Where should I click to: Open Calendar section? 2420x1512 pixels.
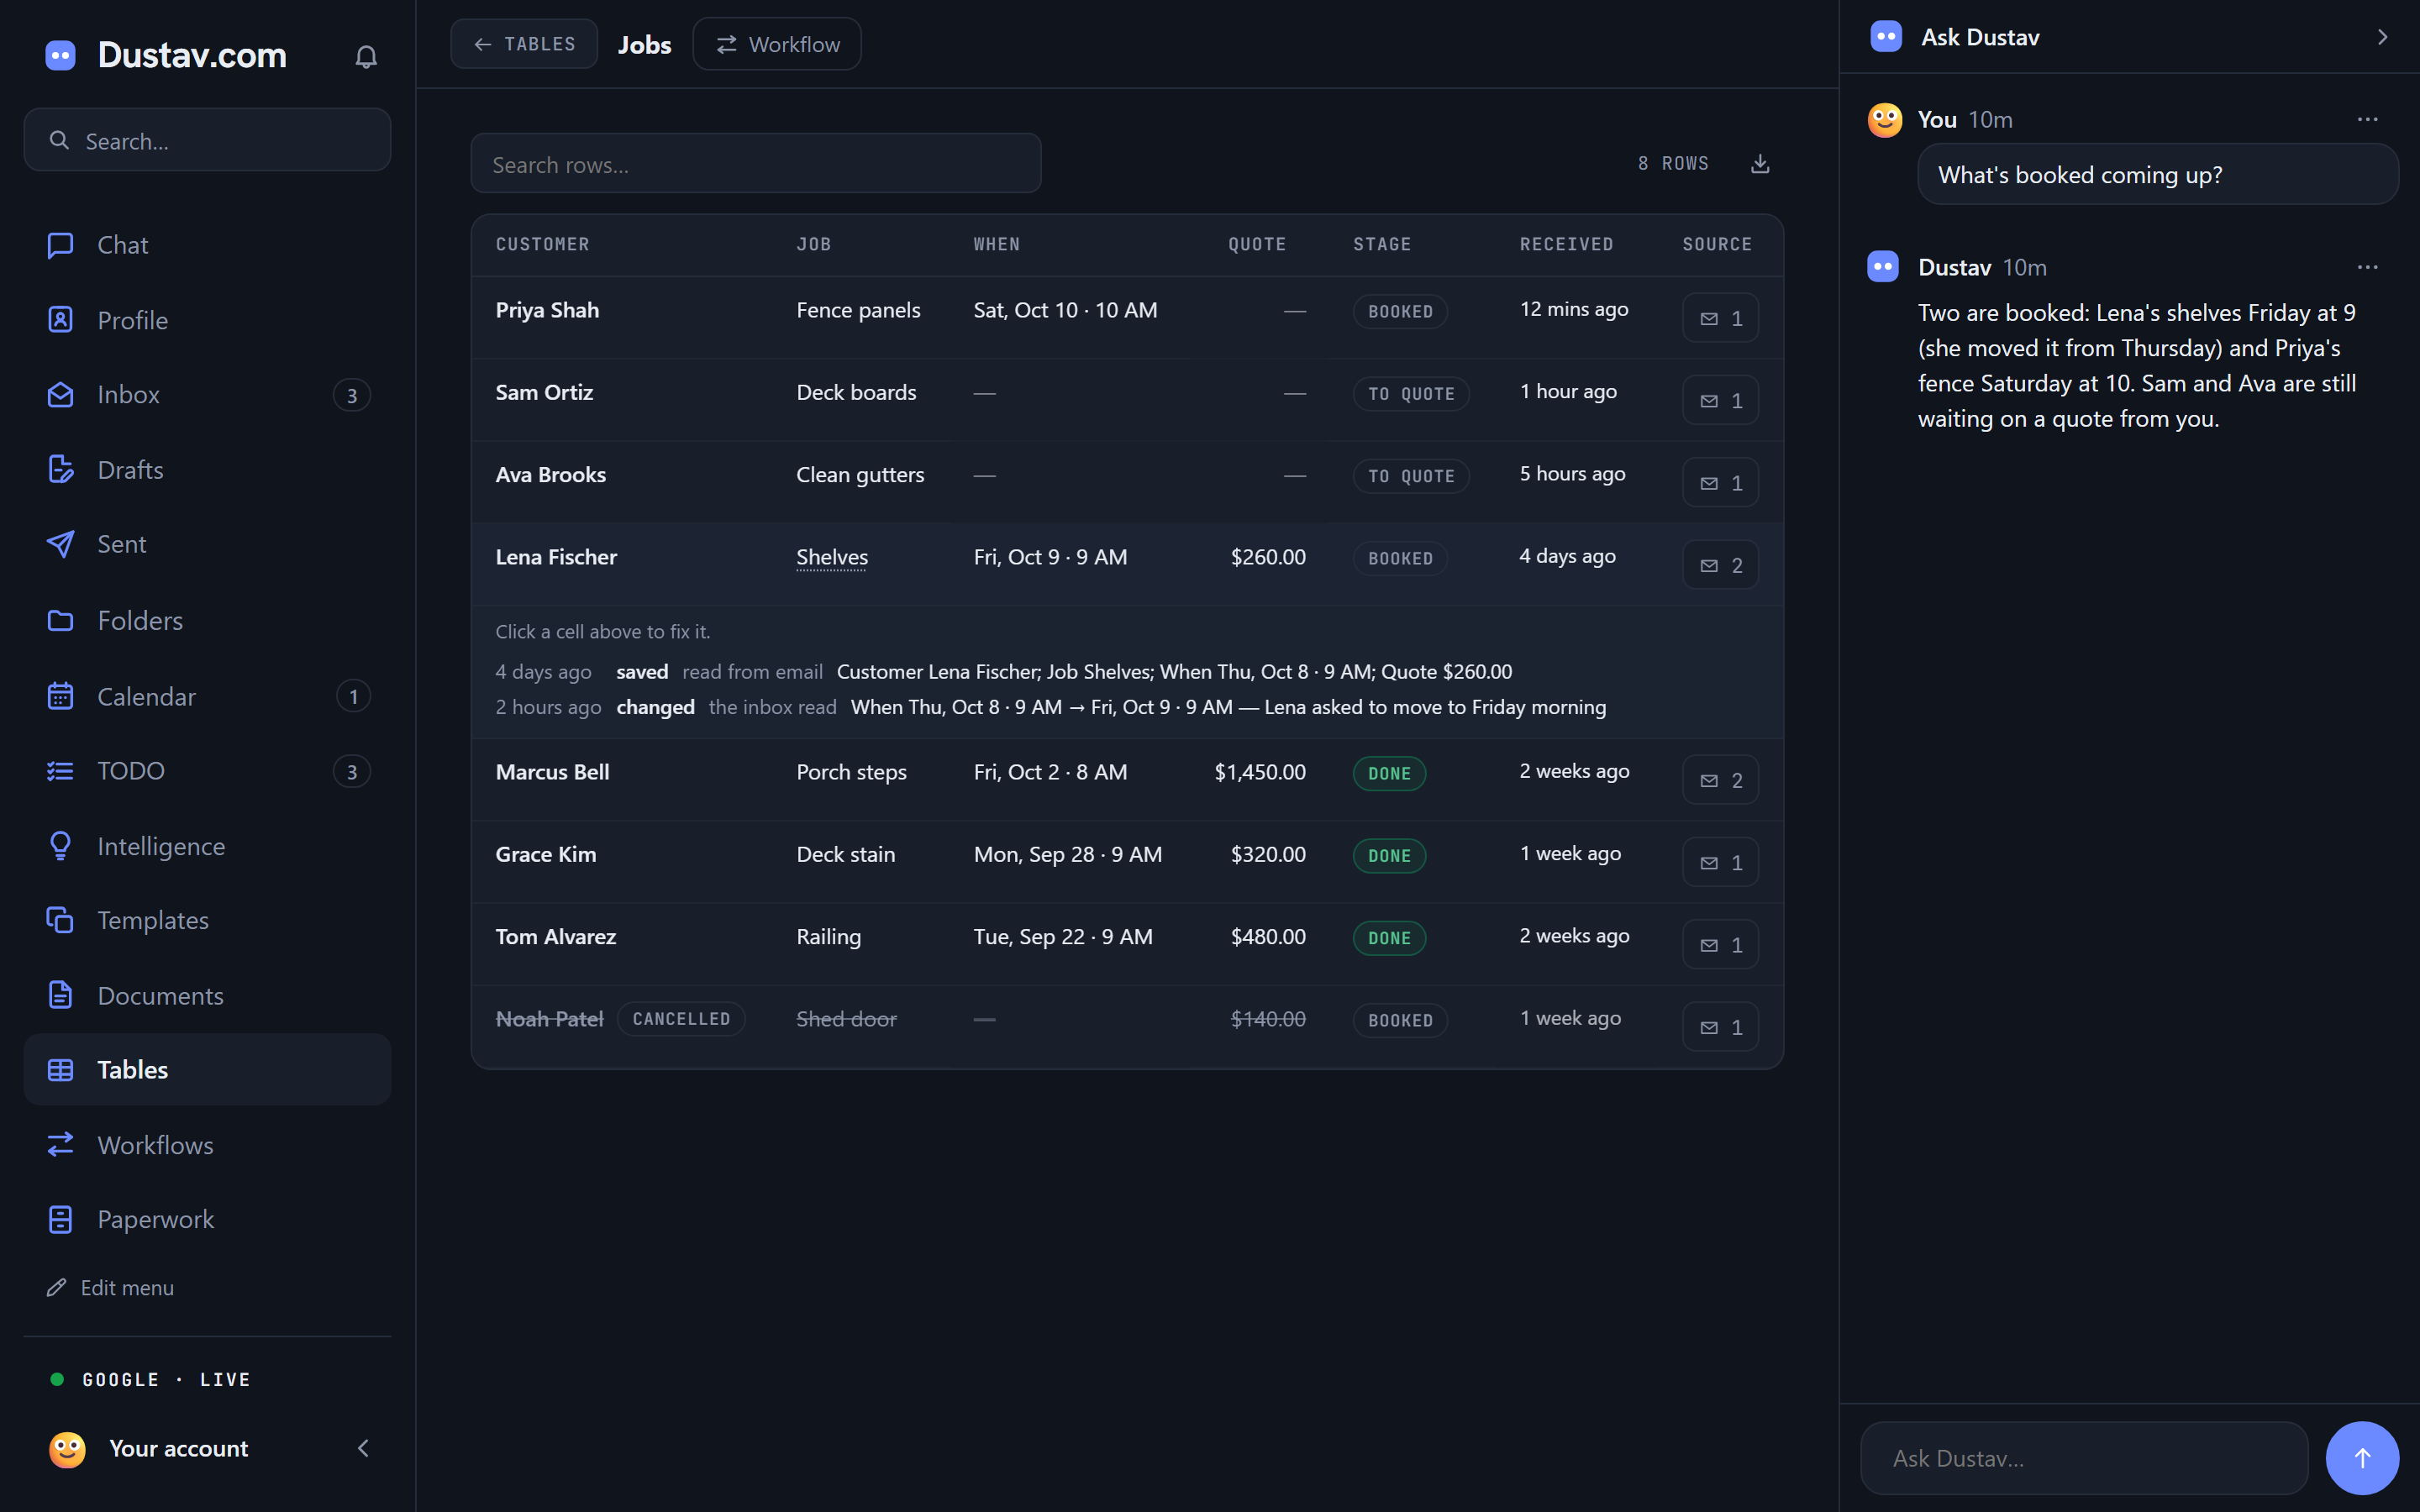(207, 696)
